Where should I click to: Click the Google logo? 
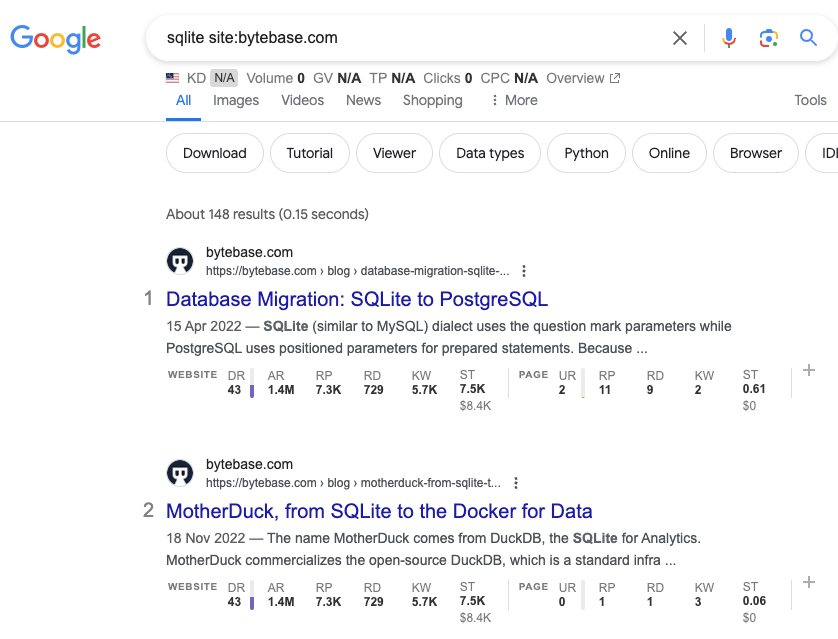click(55, 39)
